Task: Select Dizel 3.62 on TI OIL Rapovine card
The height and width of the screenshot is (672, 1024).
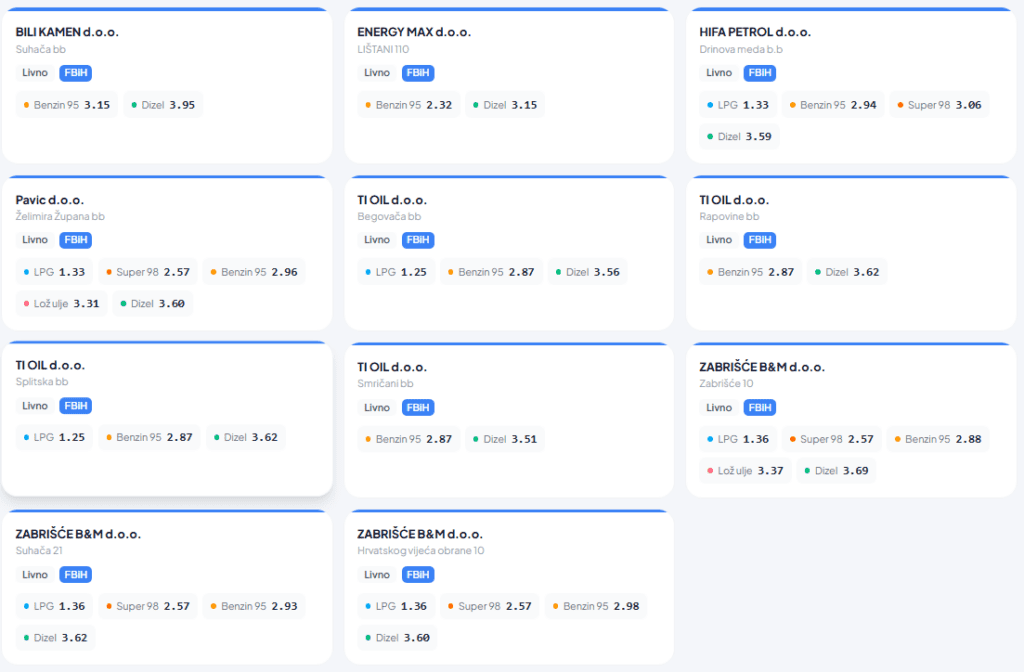Action: [847, 272]
